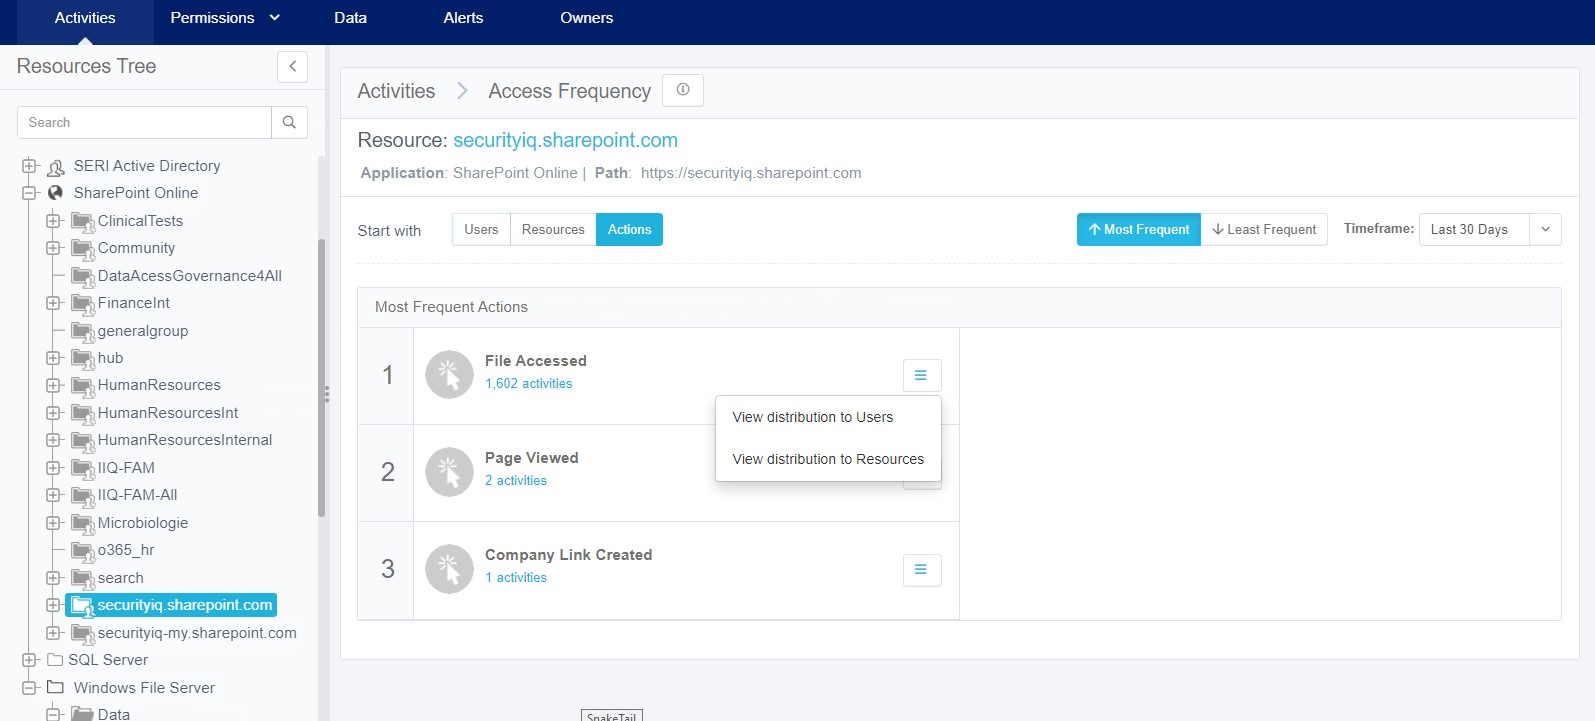The height and width of the screenshot is (721, 1595).
Task: Open the 1,602 activities link
Action: 529,384
